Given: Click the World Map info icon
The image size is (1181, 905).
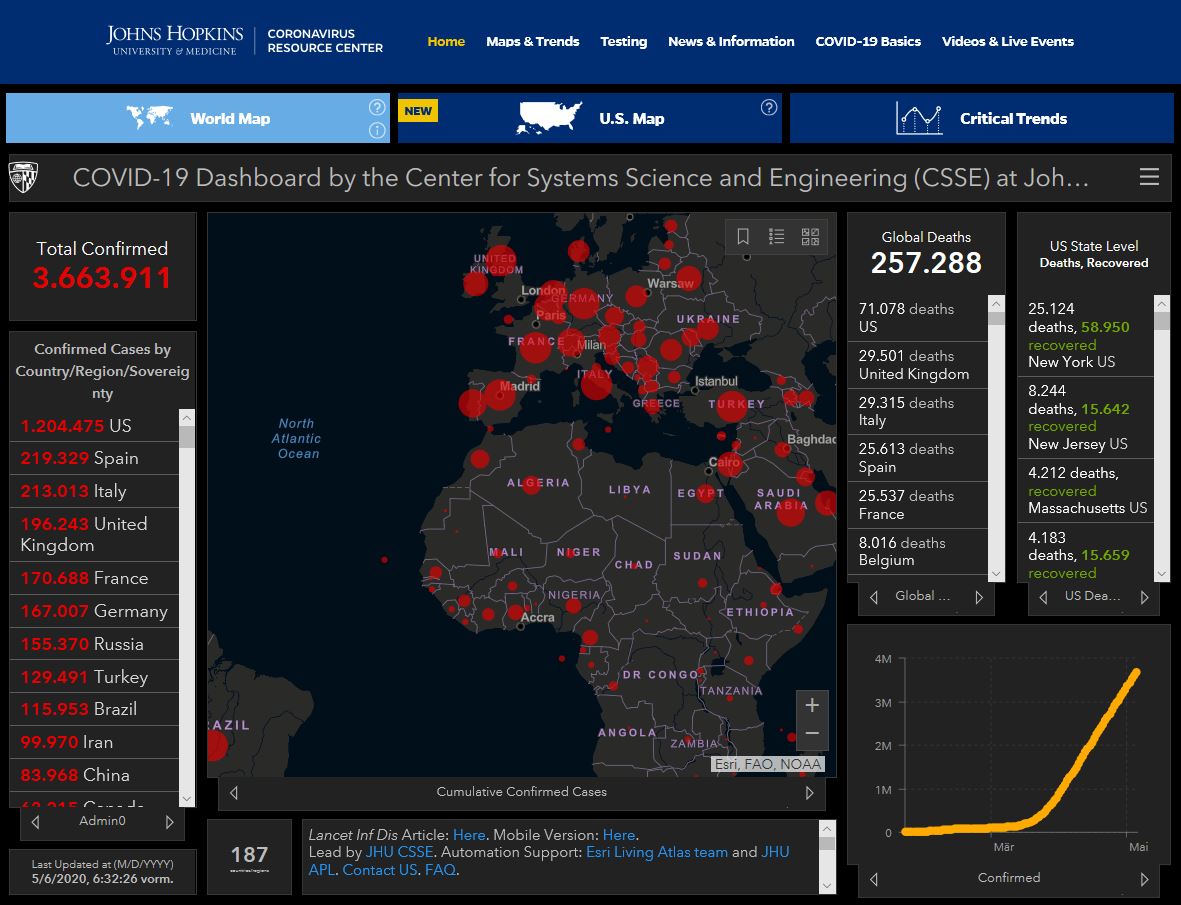Looking at the screenshot, I should point(377,131).
